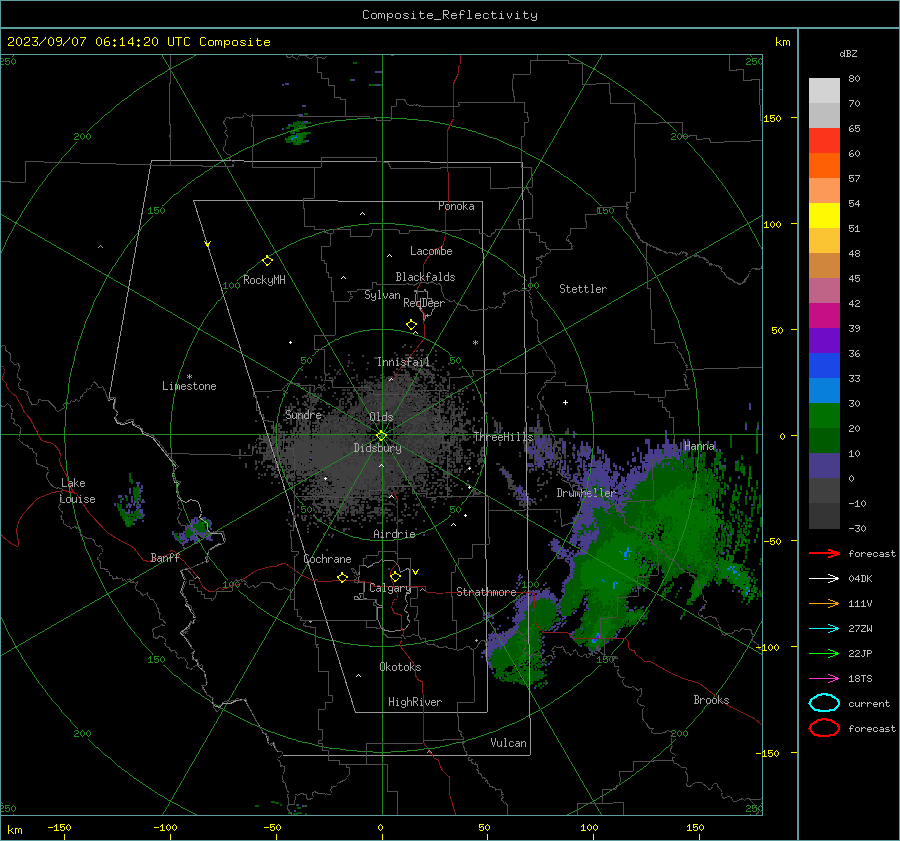Click the 'Hanna' map label
This screenshot has width=900, height=841.
pyautogui.click(x=699, y=446)
